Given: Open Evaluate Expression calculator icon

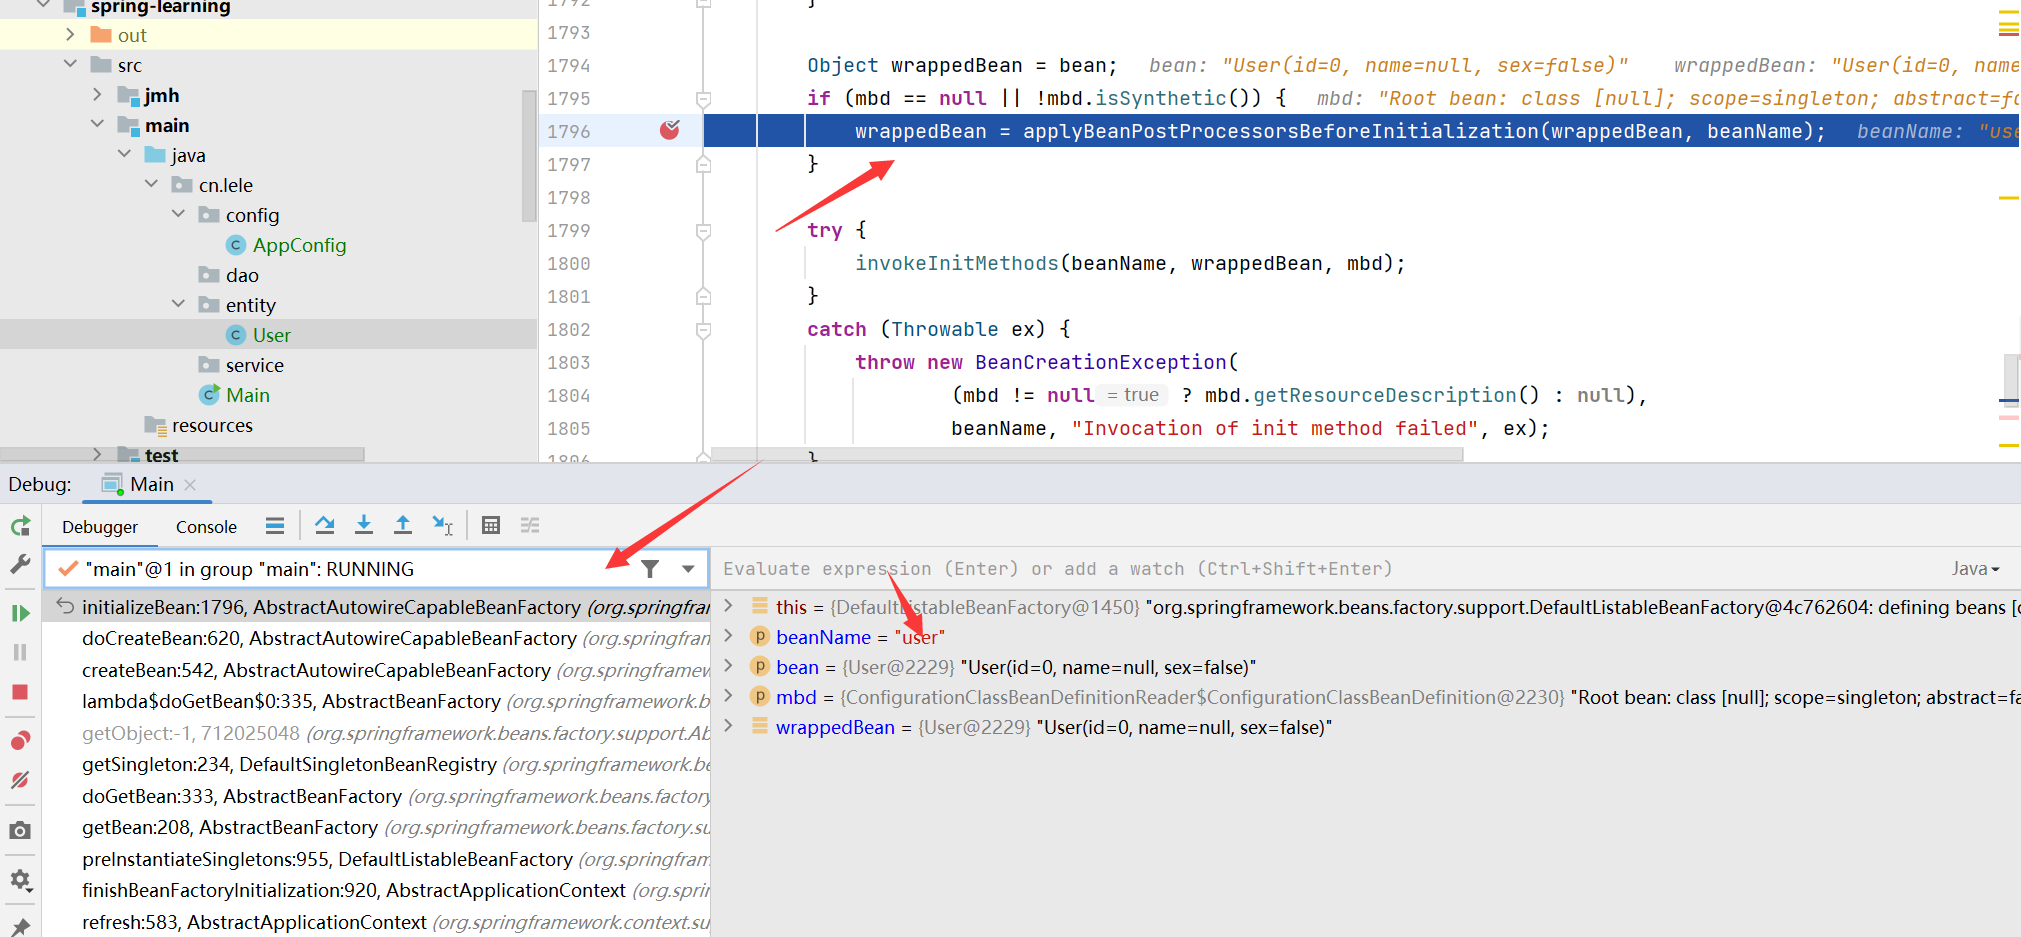Looking at the screenshot, I should tap(491, 525).
